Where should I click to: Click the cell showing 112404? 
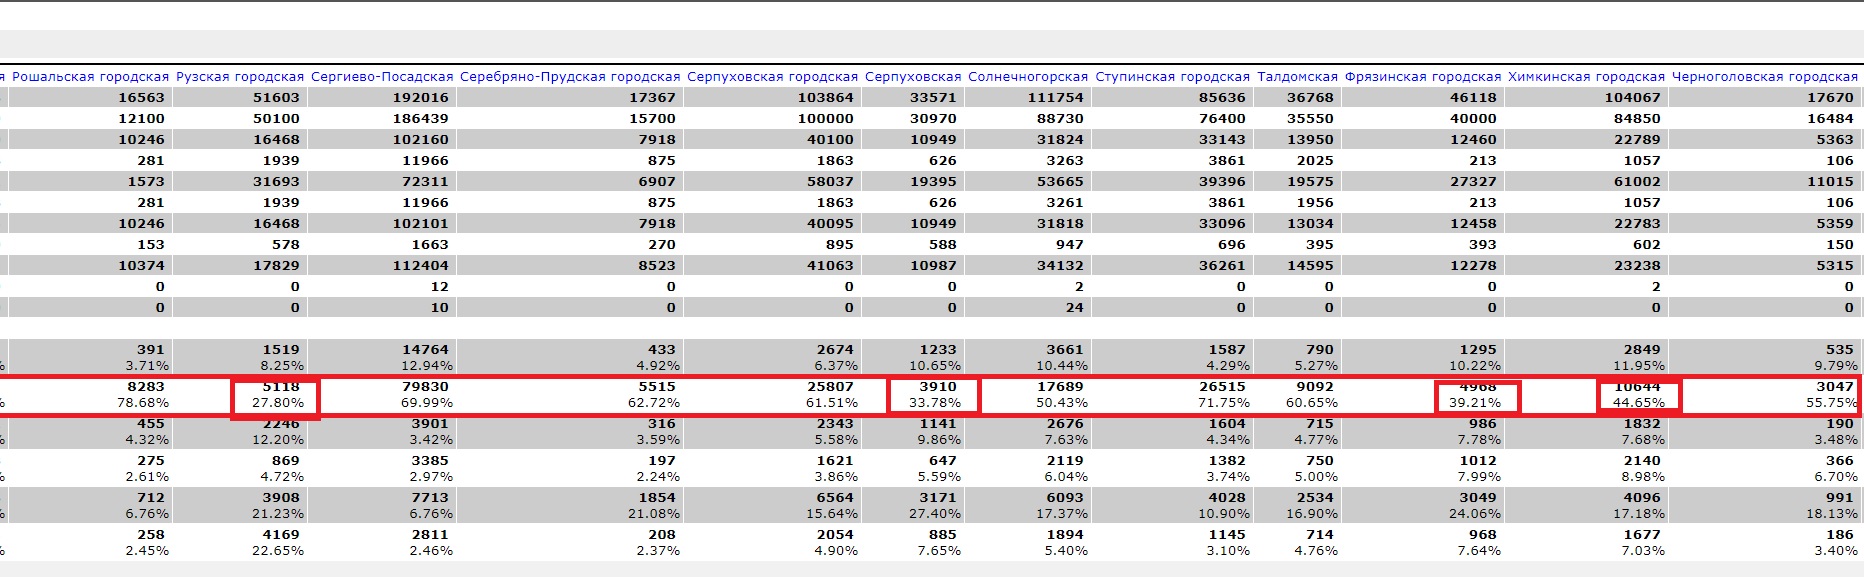pos(381,265)
